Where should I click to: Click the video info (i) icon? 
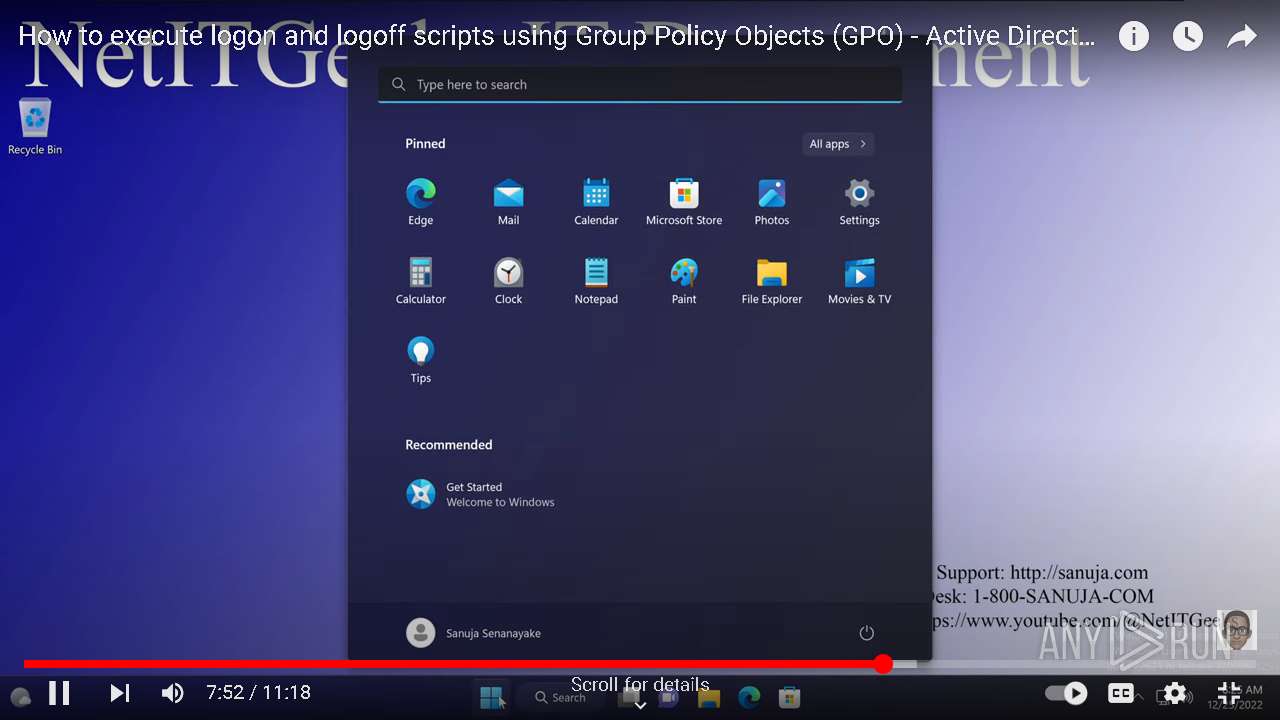[x=1133, y=37]
